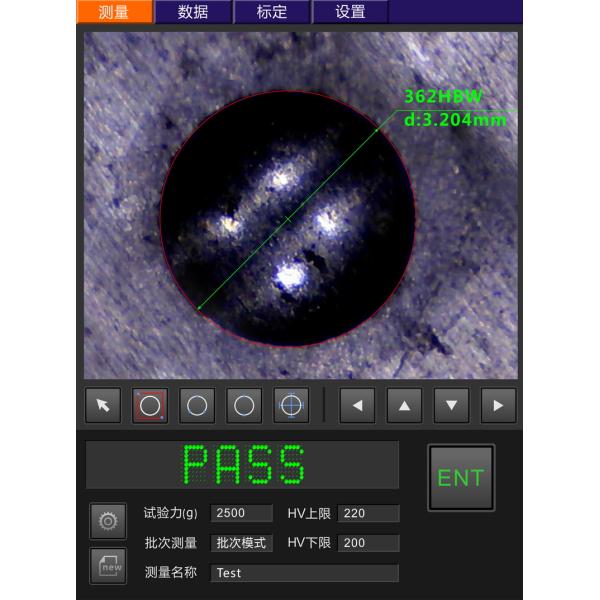
Task: Select the circle tool with blue side points
Action: (197, 405)
